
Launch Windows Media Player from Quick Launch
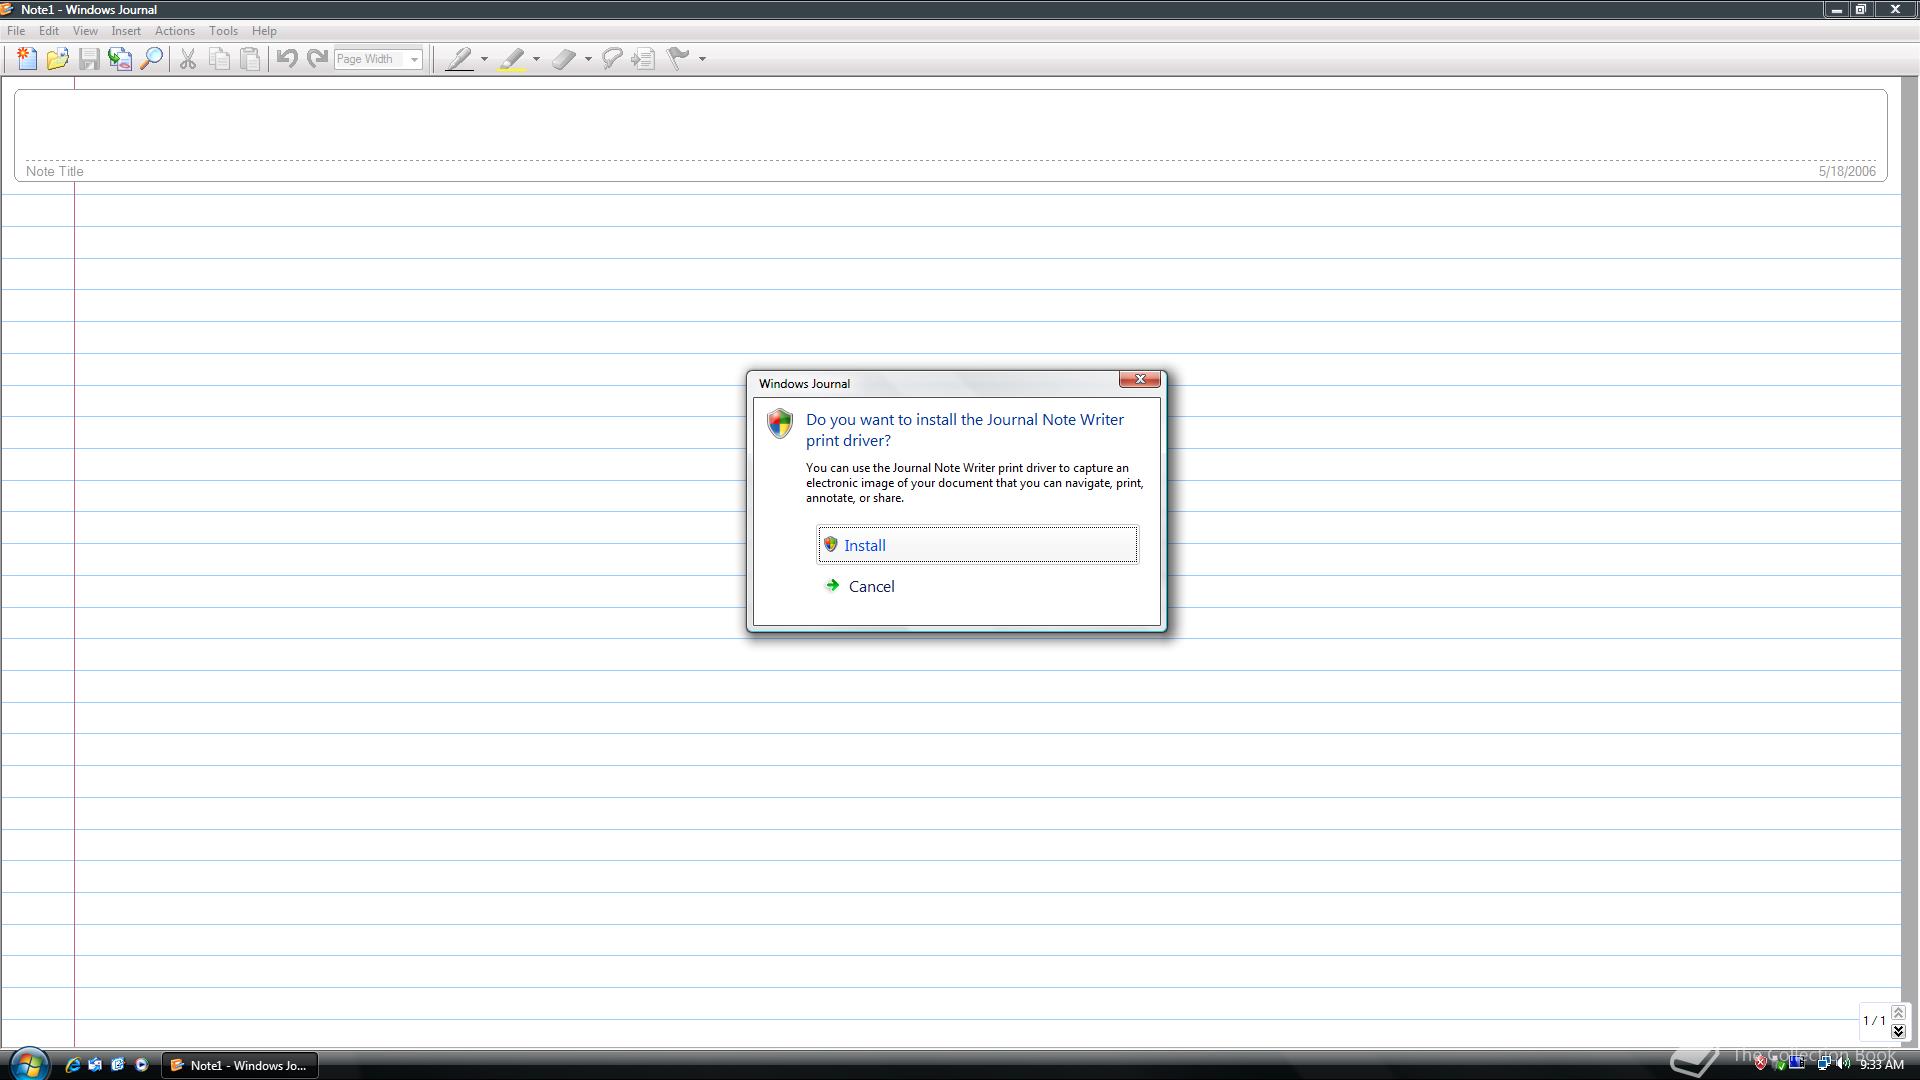[141, 1065]
